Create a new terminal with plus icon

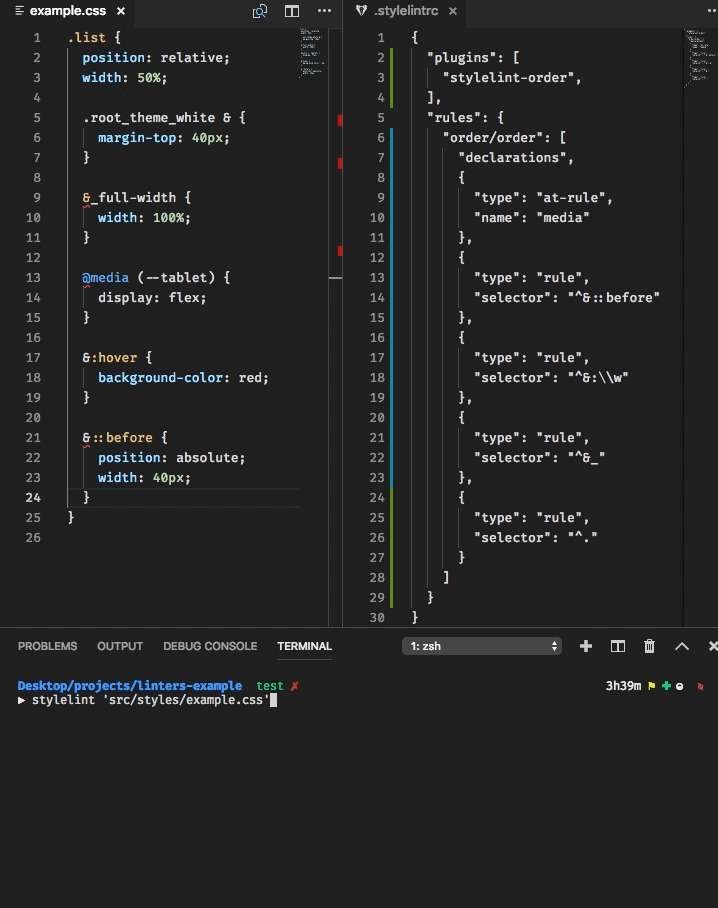pos(586,646)
